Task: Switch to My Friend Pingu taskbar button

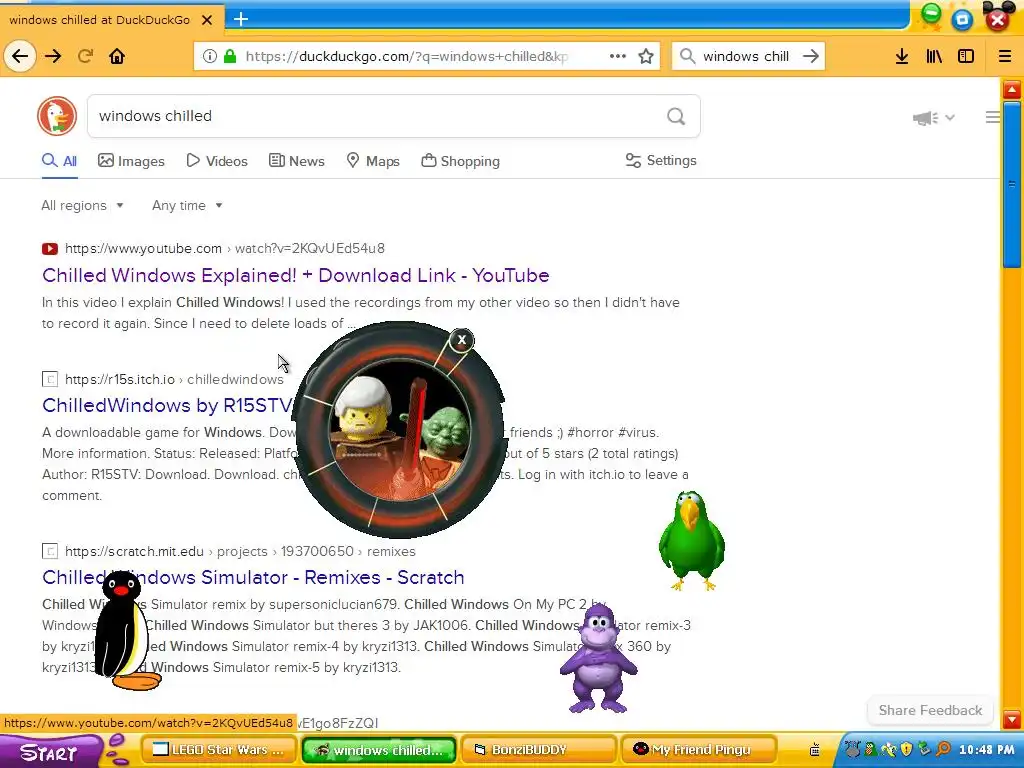Action: [699, 750]
